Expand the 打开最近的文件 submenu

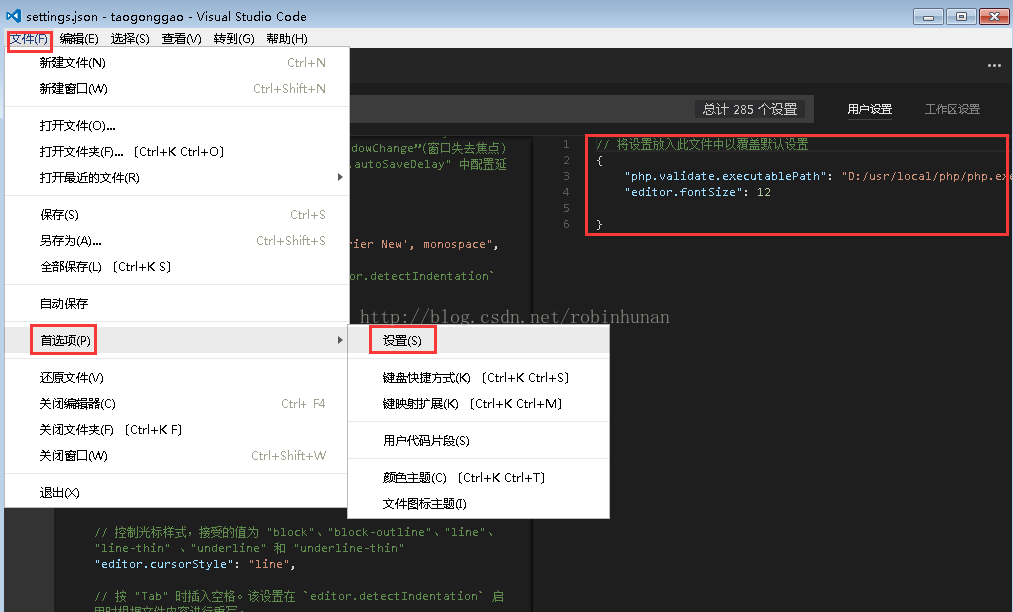[x=90, y=178]
